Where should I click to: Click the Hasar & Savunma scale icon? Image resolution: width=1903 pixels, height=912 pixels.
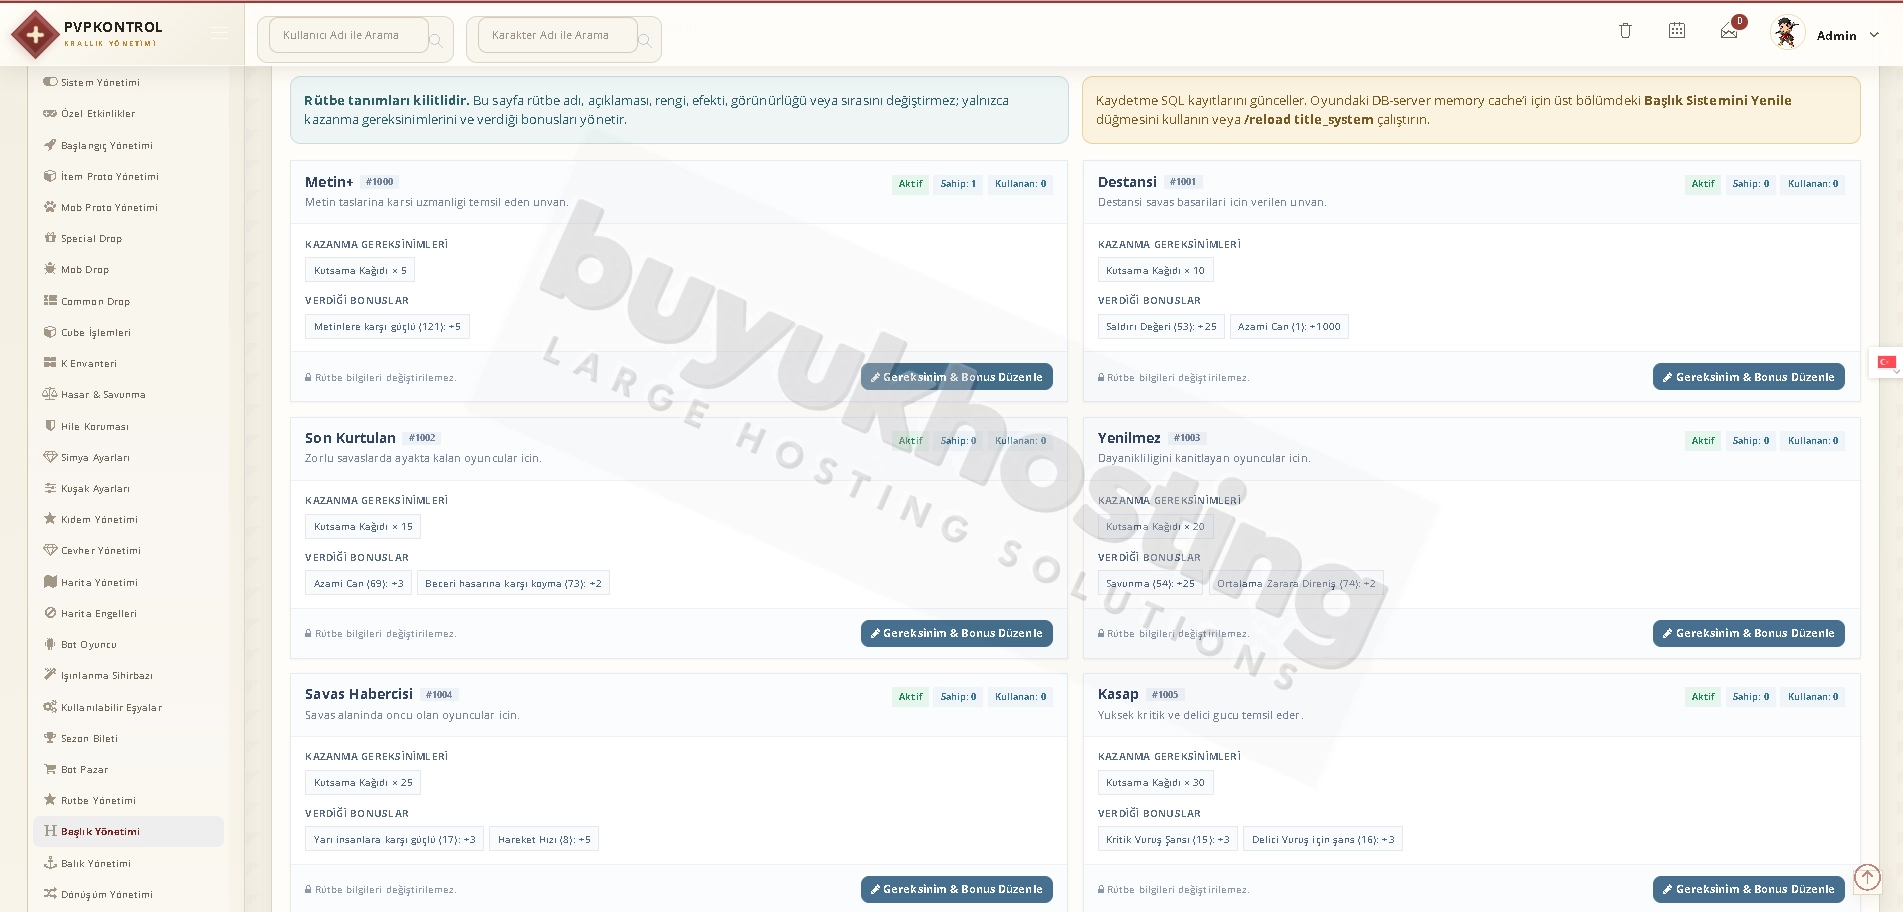pyautogui.click(x=50, y=394)
